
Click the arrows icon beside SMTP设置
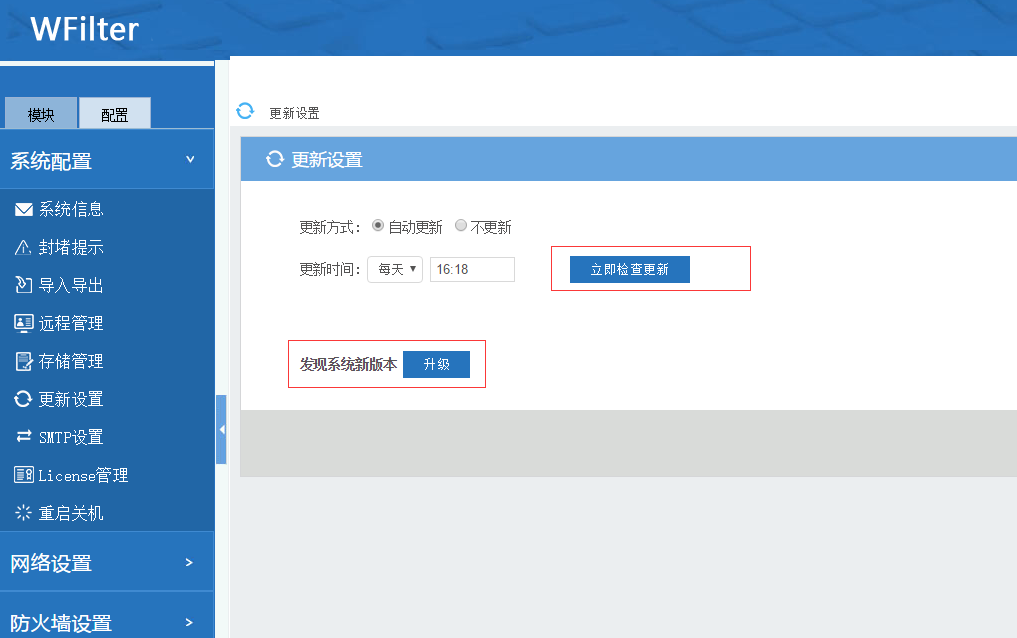coord(24,437)
